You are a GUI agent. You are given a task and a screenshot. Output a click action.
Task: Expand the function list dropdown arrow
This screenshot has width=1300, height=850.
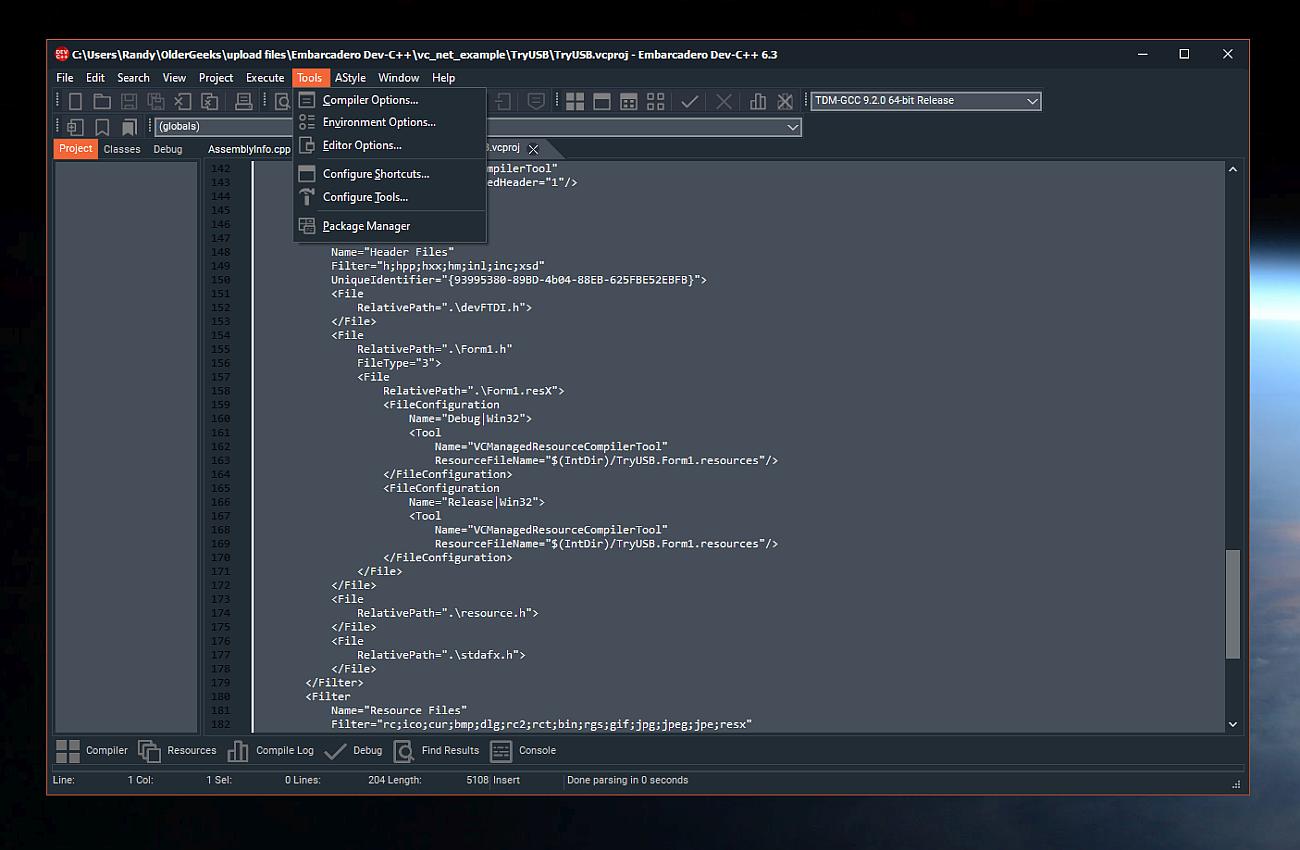[x=793, y=127]
